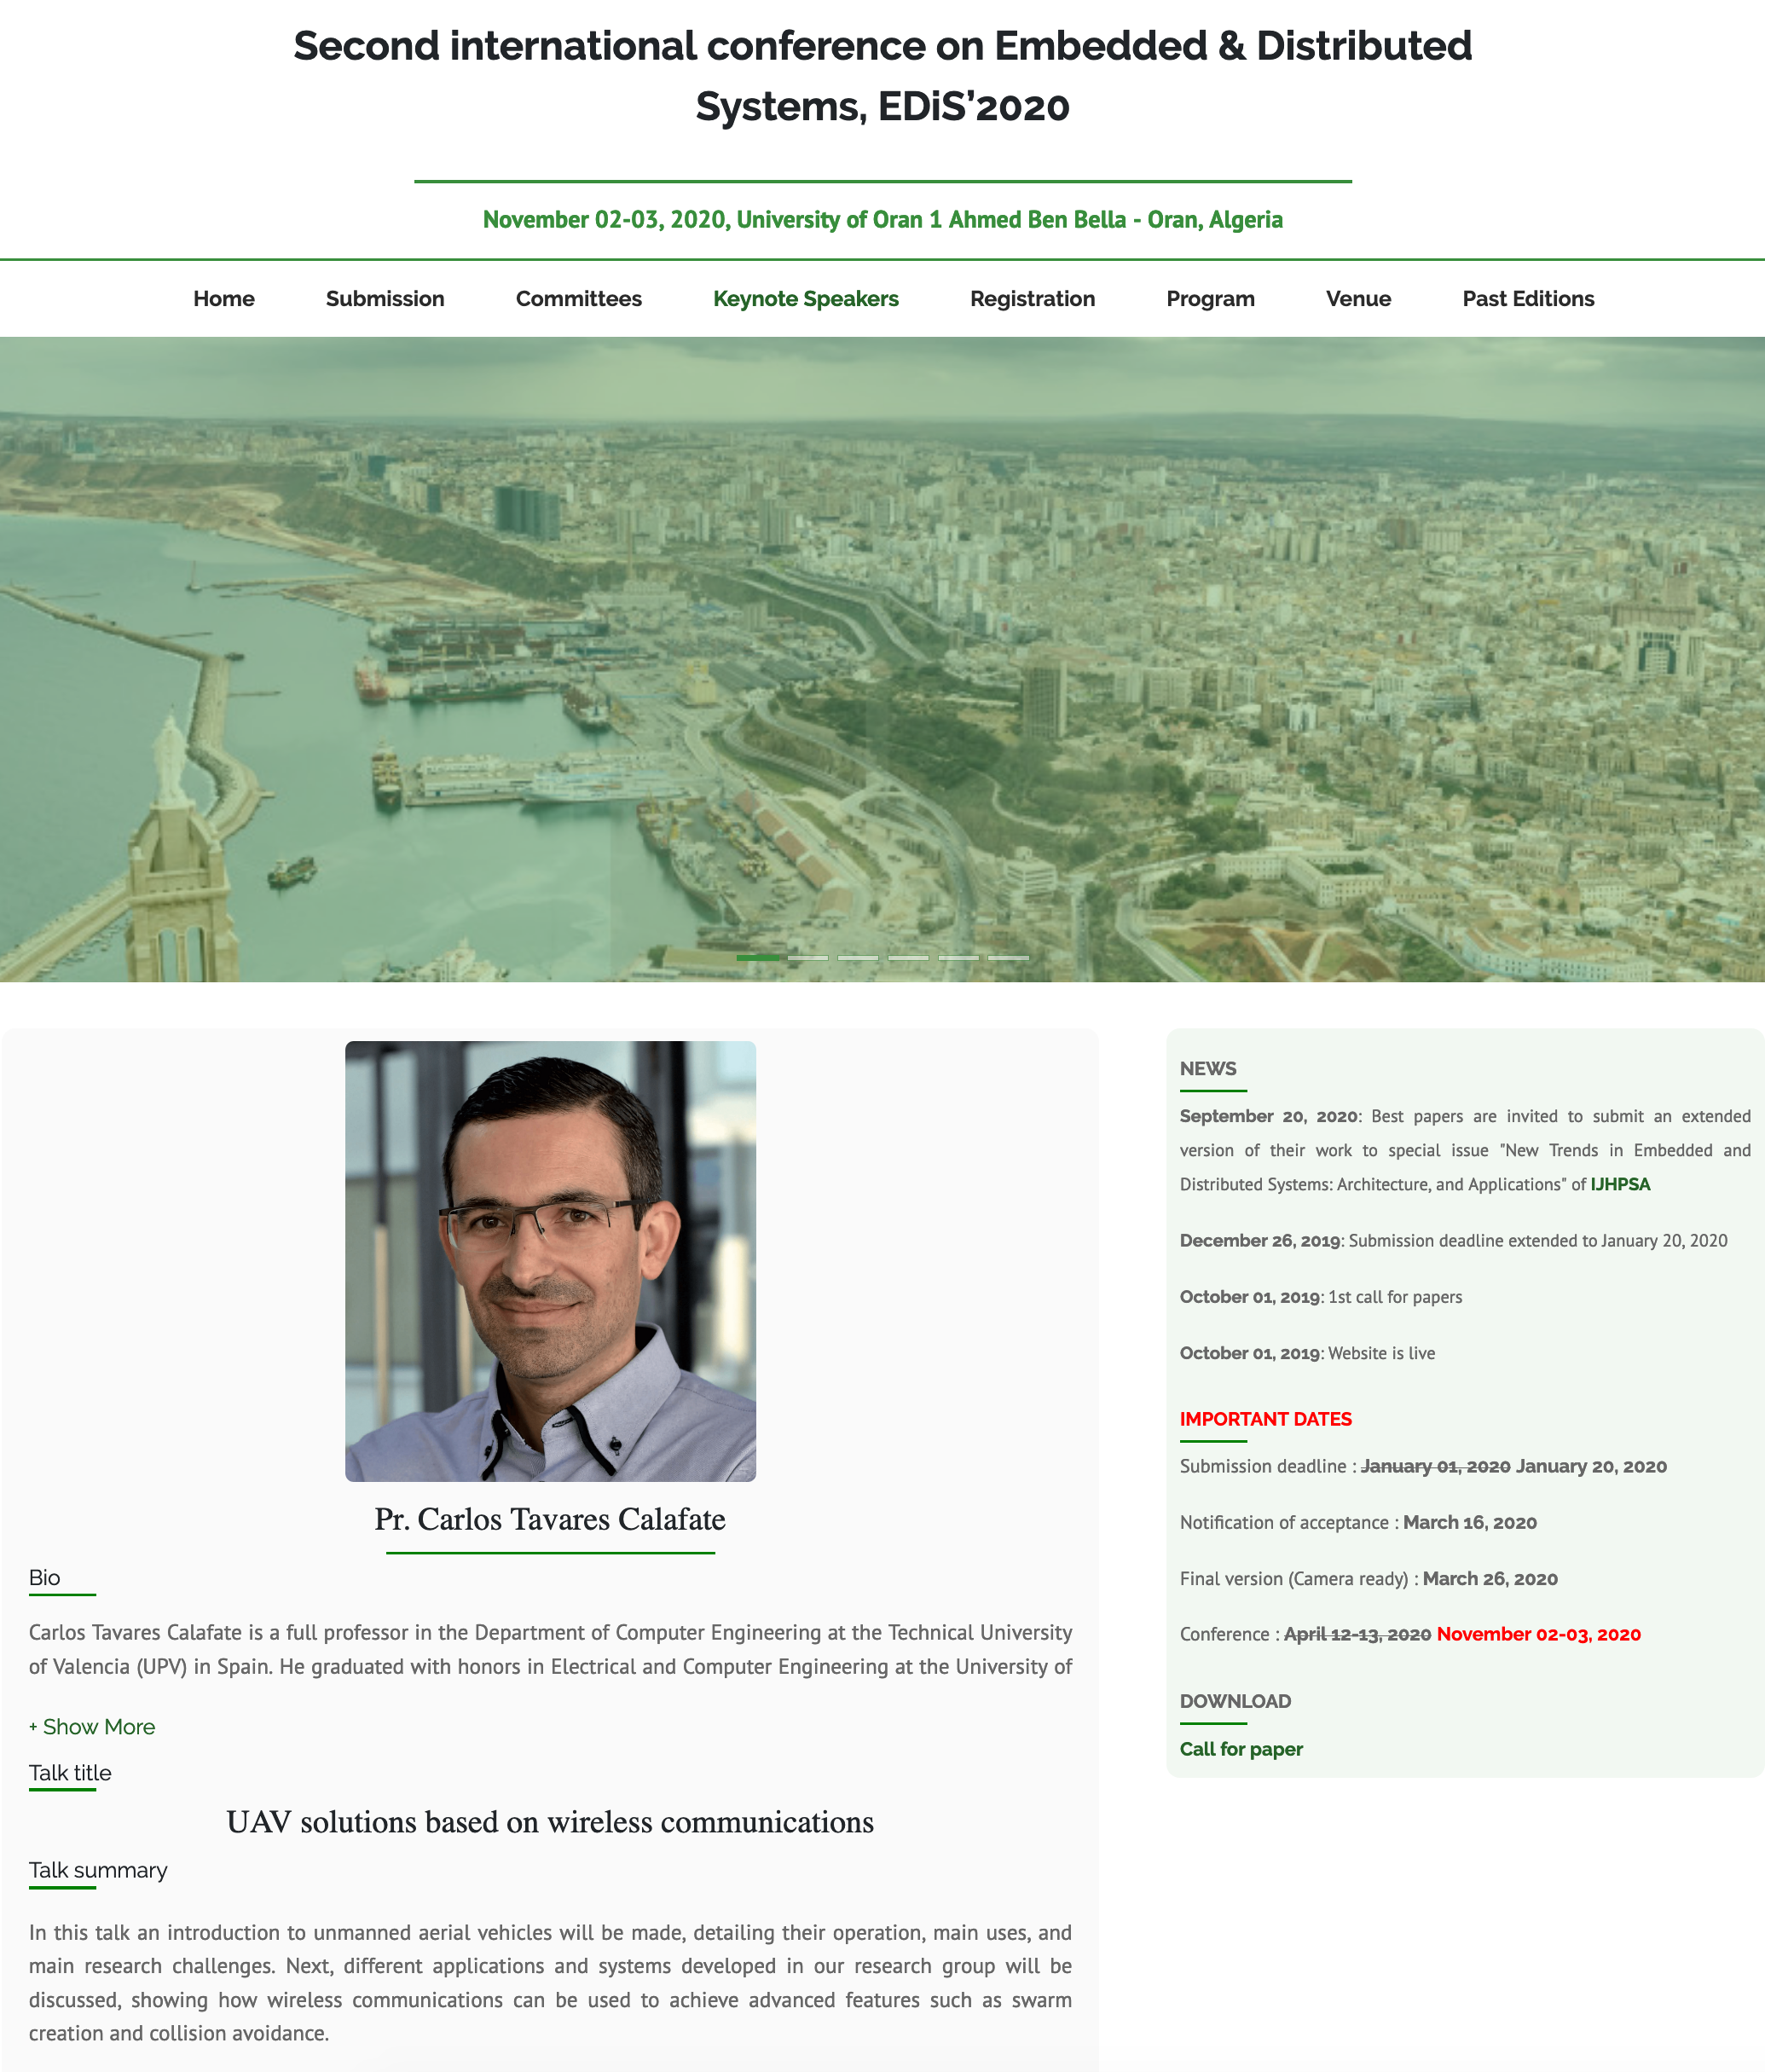Open Past Editions in the navigation

(1529, 299)
